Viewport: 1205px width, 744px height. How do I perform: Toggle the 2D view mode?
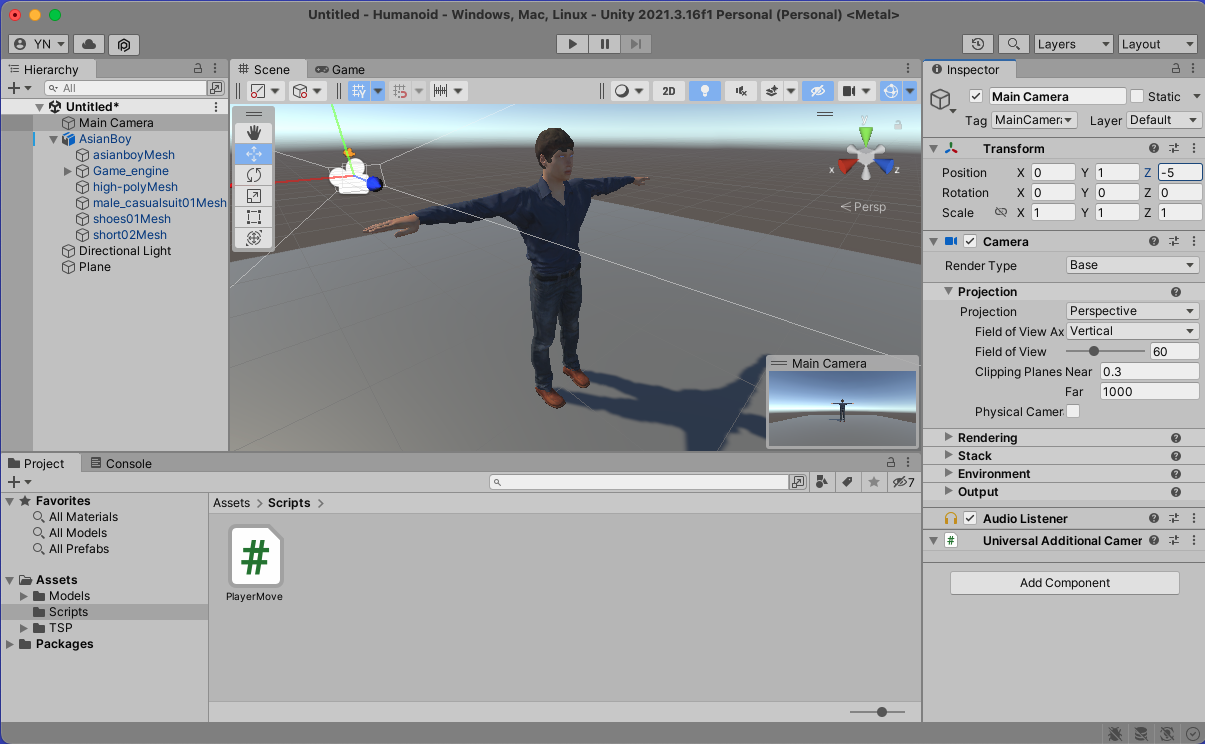coord(668,91)
